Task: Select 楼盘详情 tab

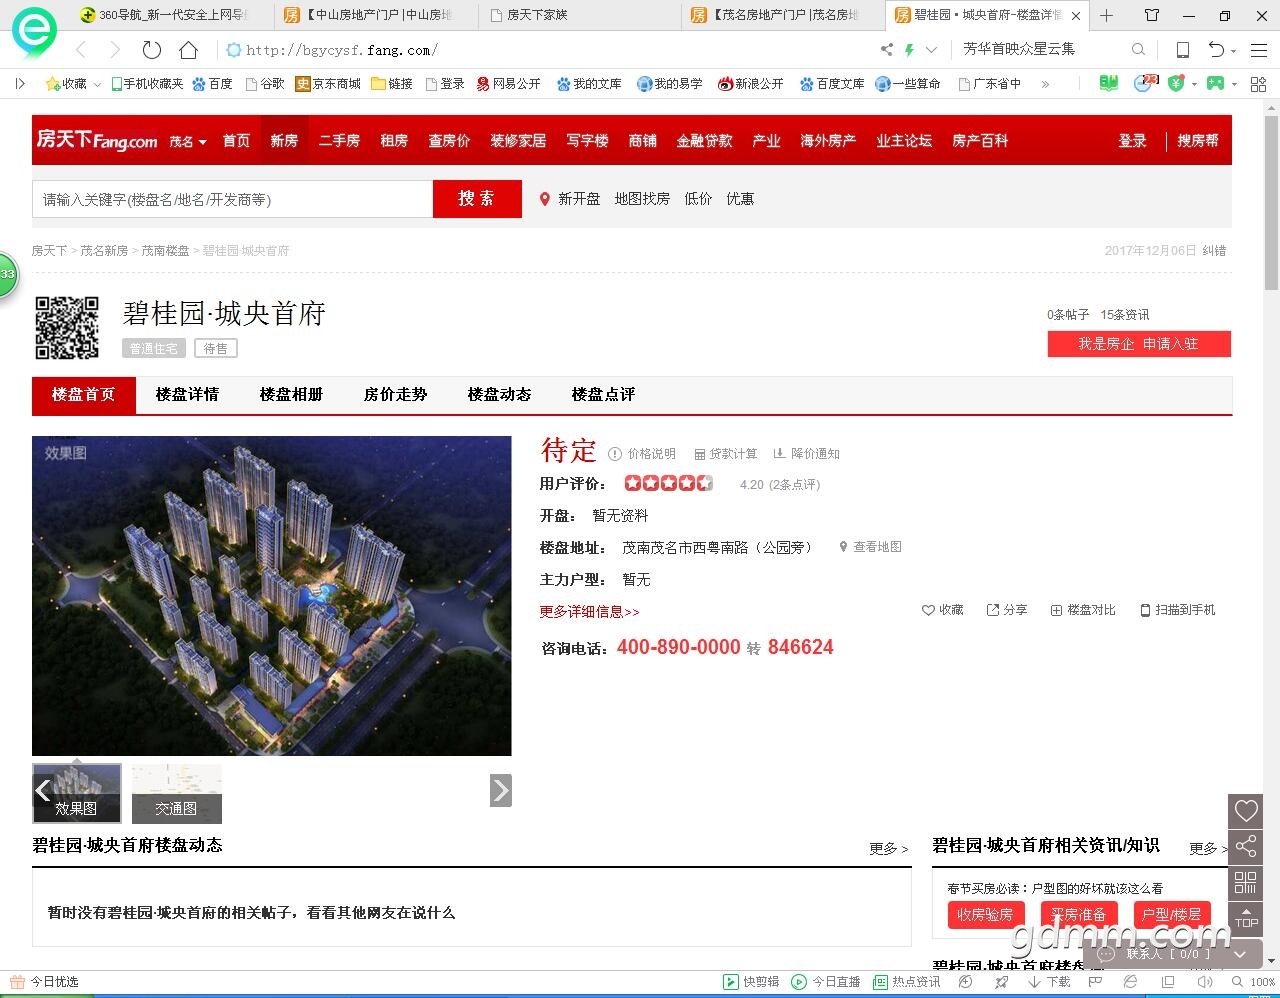Action: pyautogui.click(x=187, y=395)
